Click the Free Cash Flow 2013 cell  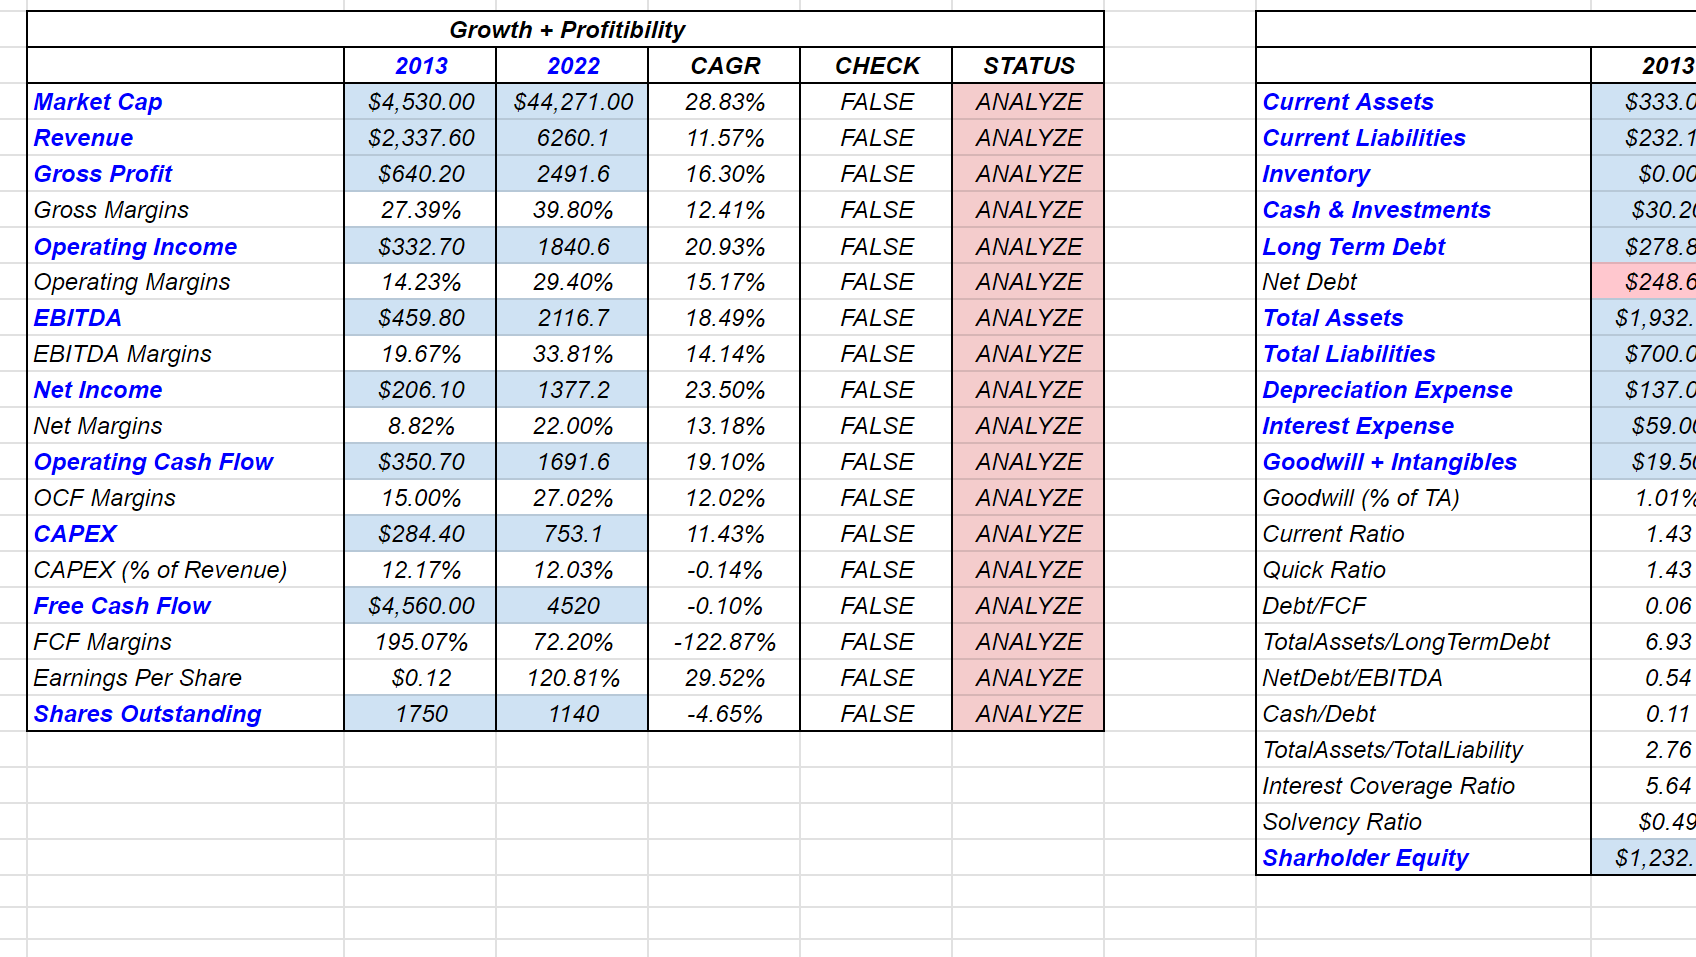click(x=421, y=606)
